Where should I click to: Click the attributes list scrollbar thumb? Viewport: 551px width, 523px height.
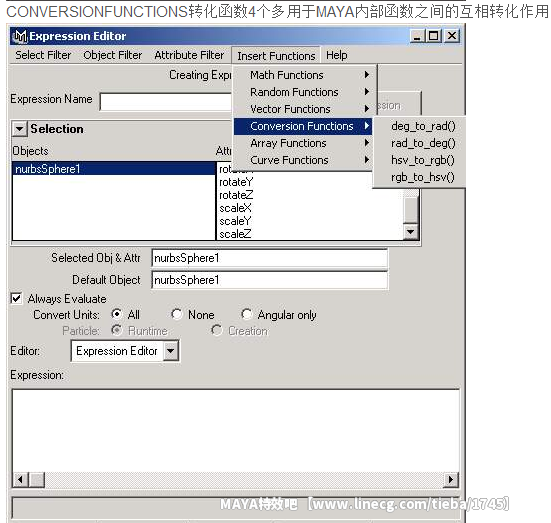click(410, 209)
